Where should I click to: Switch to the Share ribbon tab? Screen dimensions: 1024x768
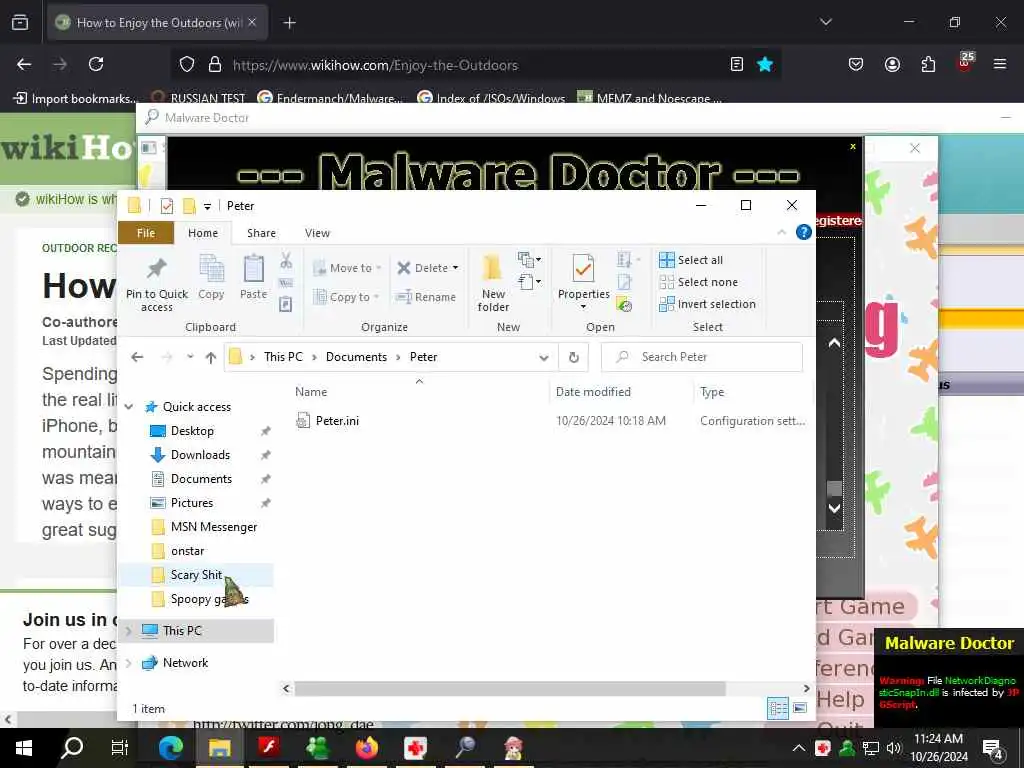261,233
